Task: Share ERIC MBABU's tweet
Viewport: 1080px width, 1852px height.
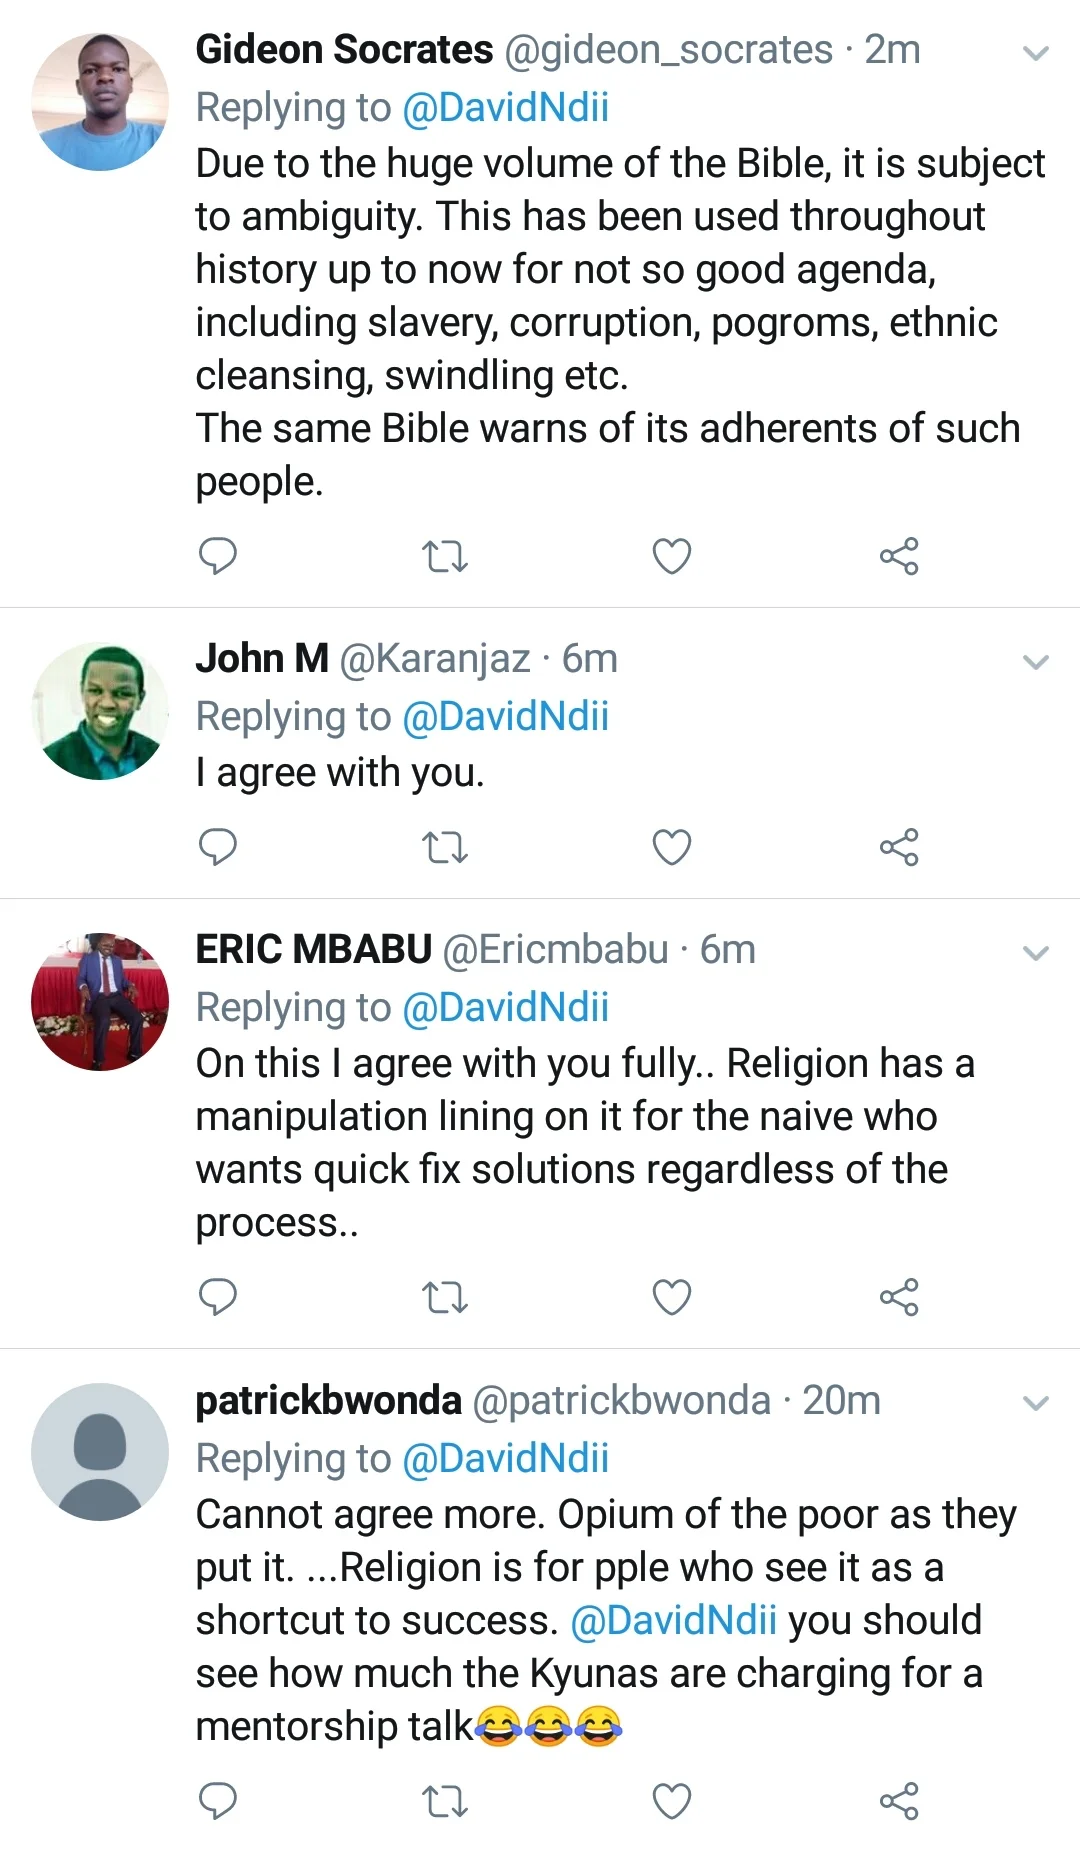Action: (899, 1297)
